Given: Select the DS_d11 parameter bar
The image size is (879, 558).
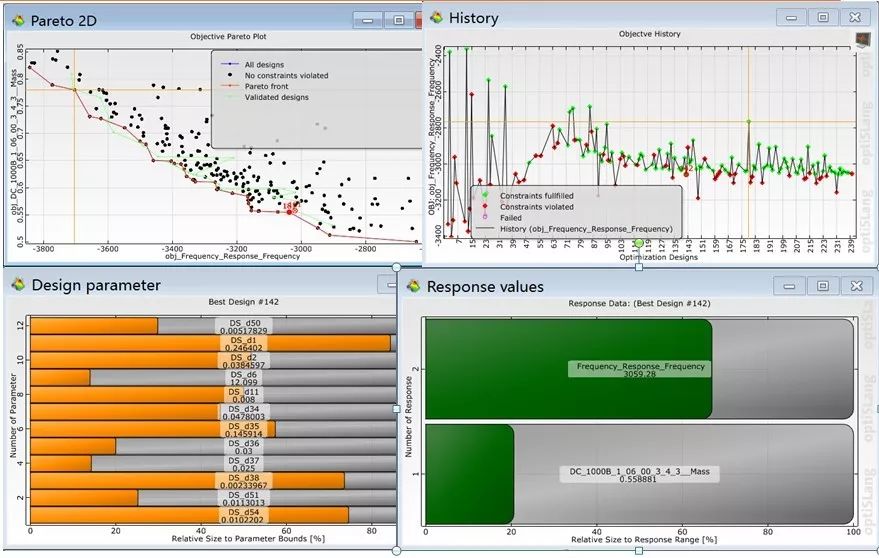Looking at the screenshot, I should pos(213,395).
